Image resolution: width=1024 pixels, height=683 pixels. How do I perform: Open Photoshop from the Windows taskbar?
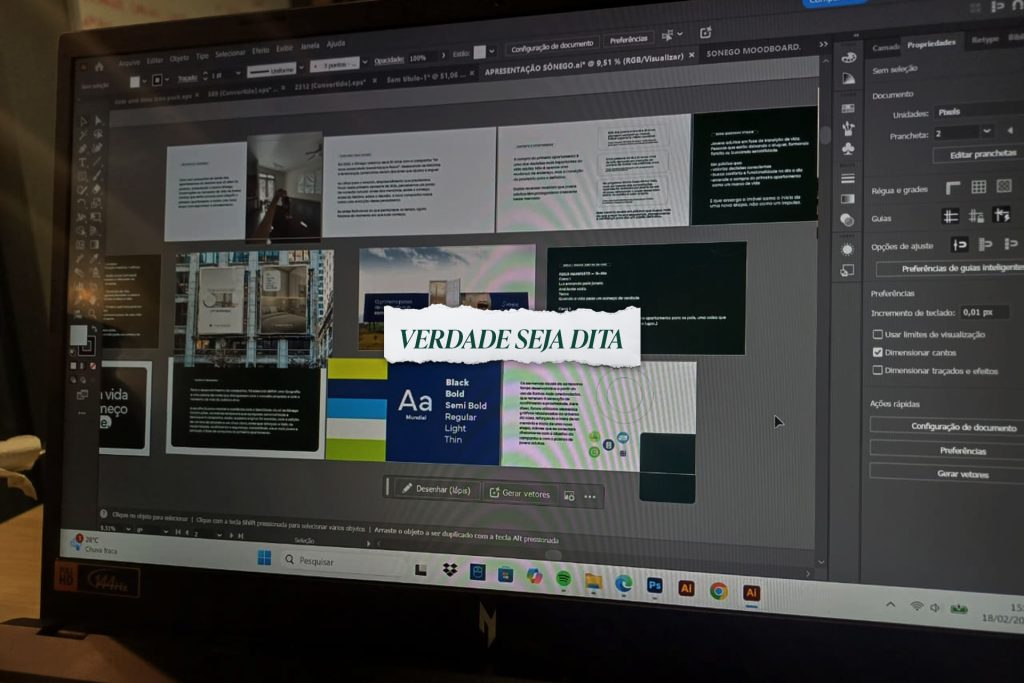pyautogui.click(x=655, y=585)
